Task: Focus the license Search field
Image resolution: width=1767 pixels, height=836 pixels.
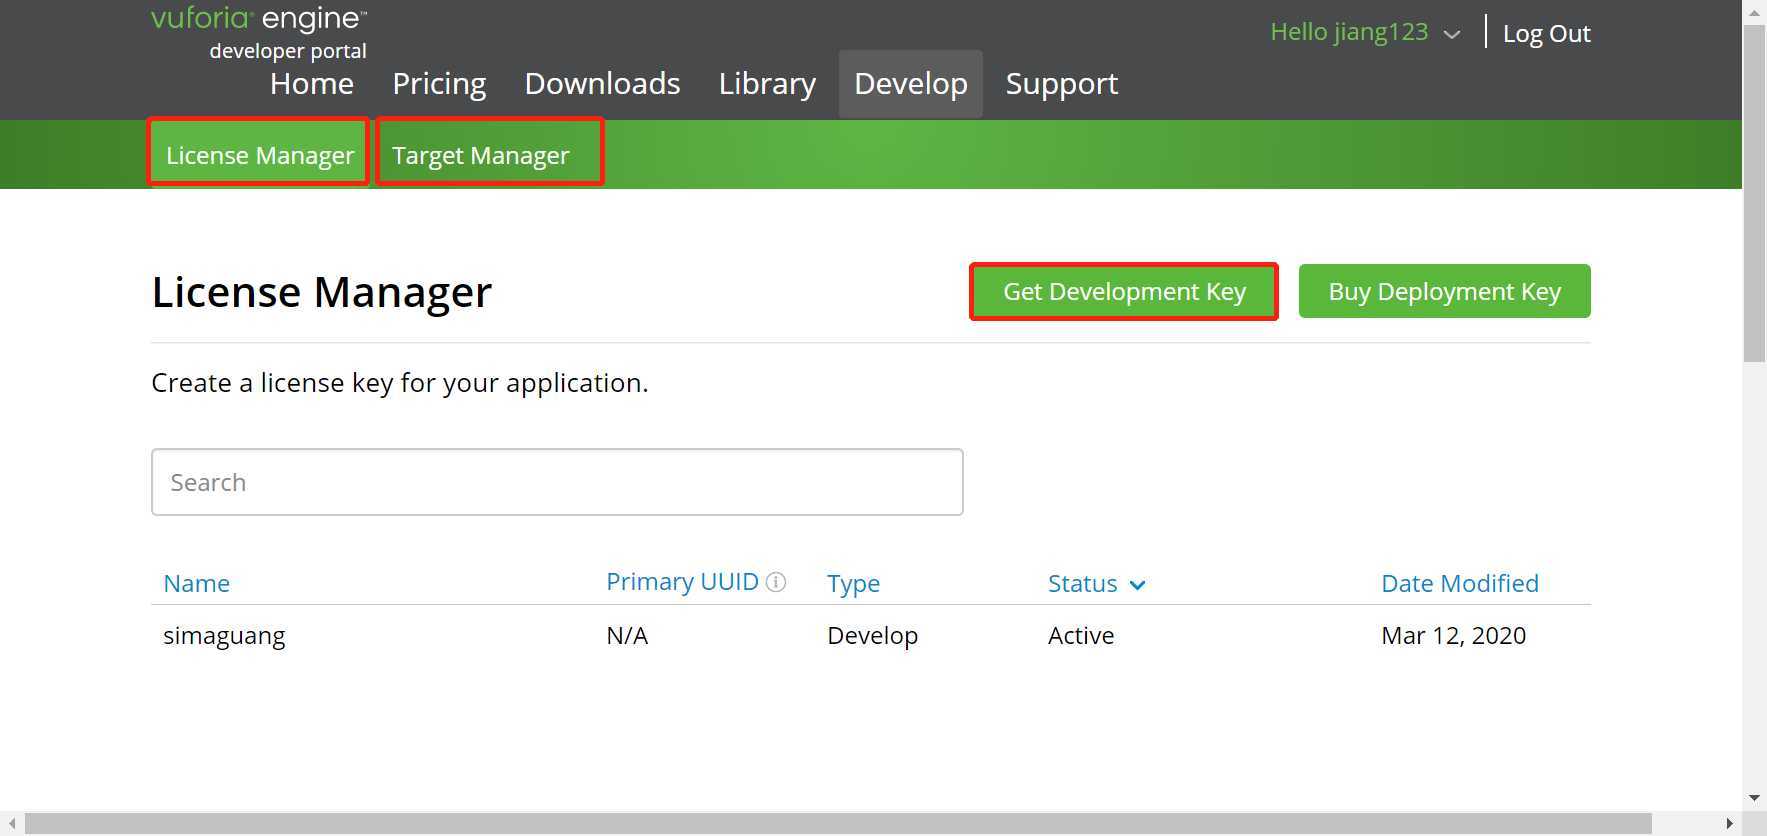Action: click(557, 482)
